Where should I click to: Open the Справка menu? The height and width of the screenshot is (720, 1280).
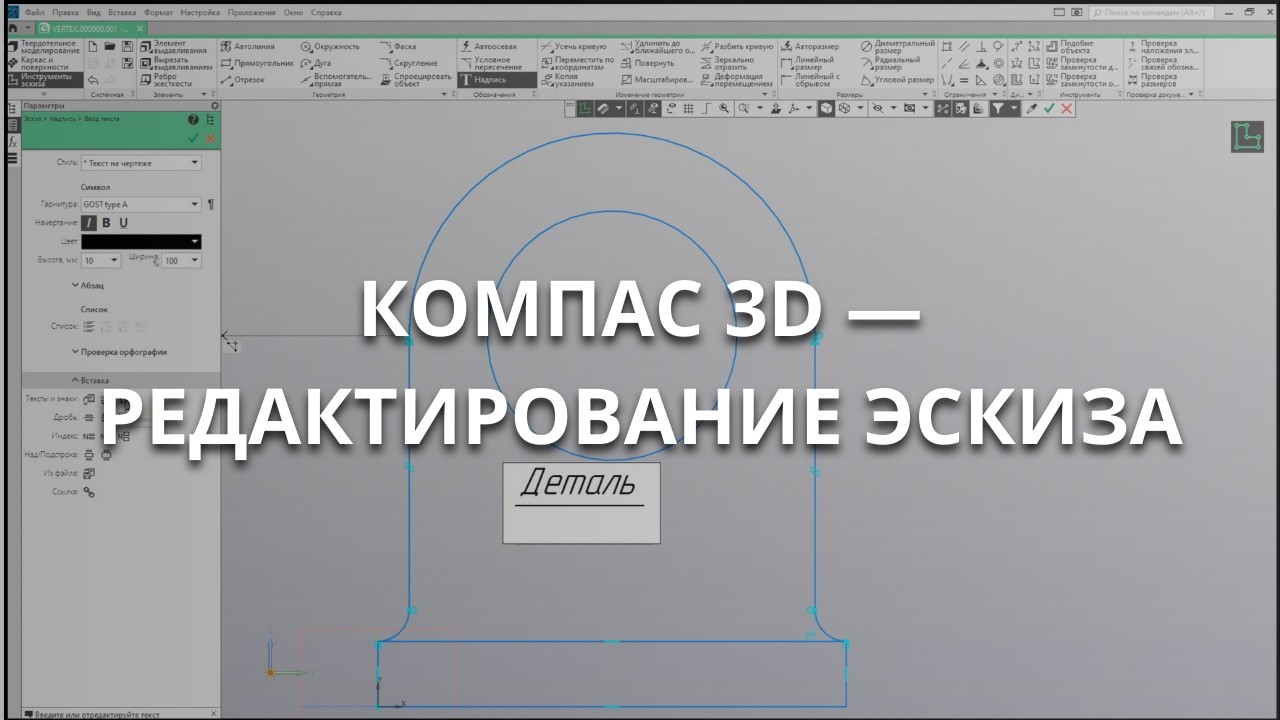click(326, 12)
